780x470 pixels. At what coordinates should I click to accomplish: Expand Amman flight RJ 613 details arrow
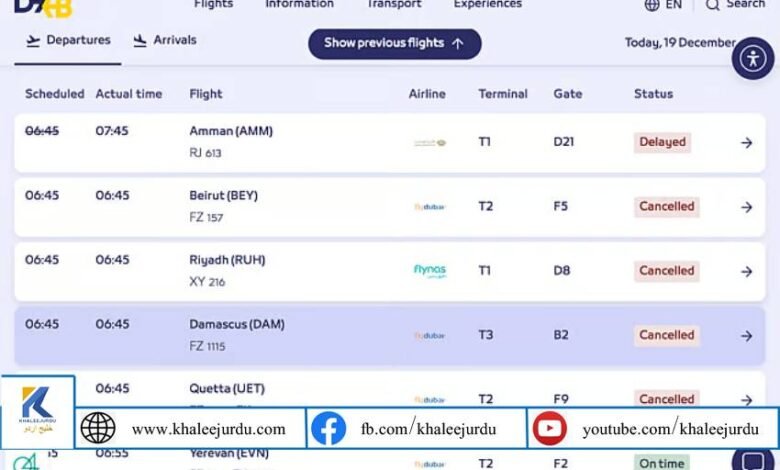746,142
